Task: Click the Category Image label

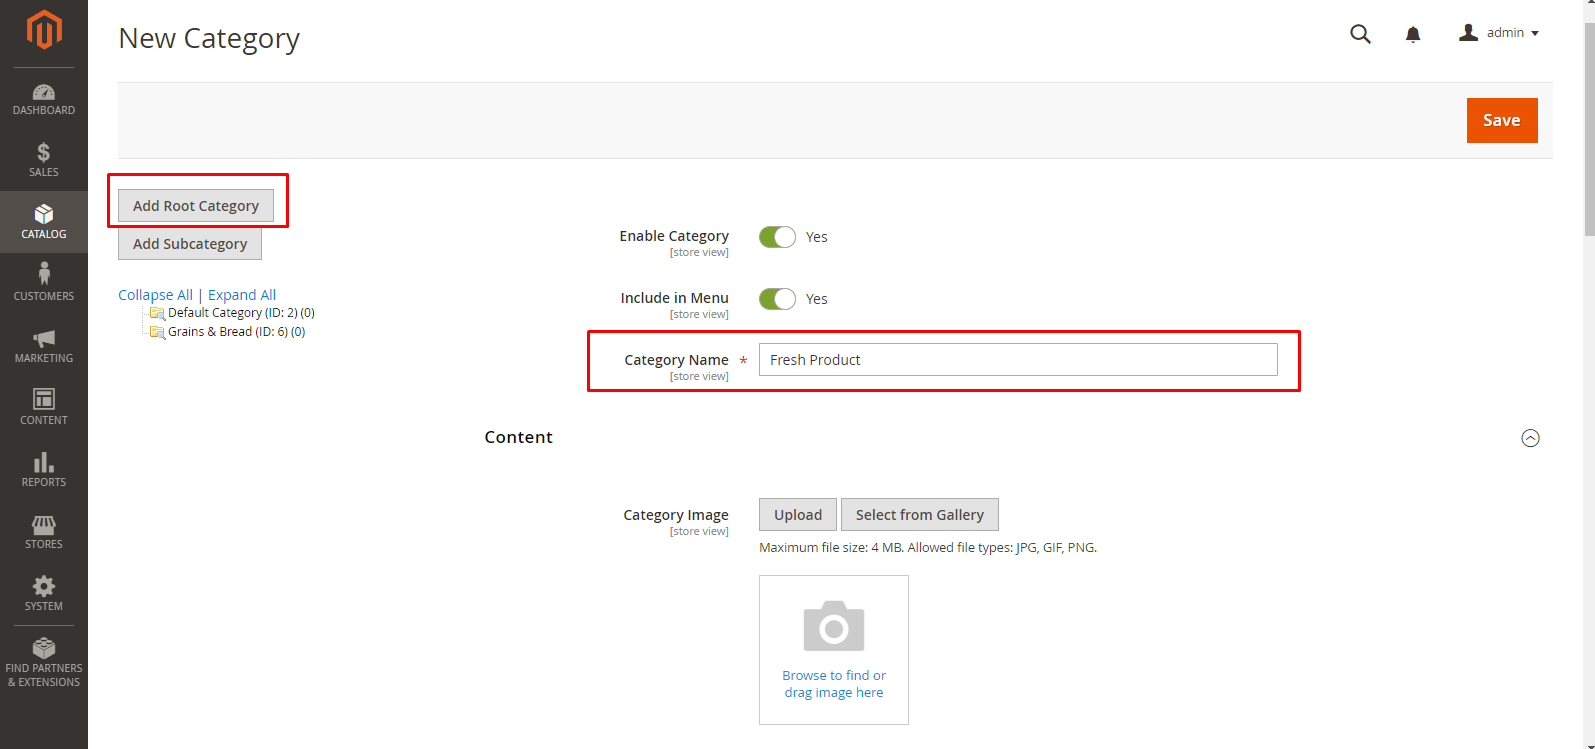Action: coord(676,515)
